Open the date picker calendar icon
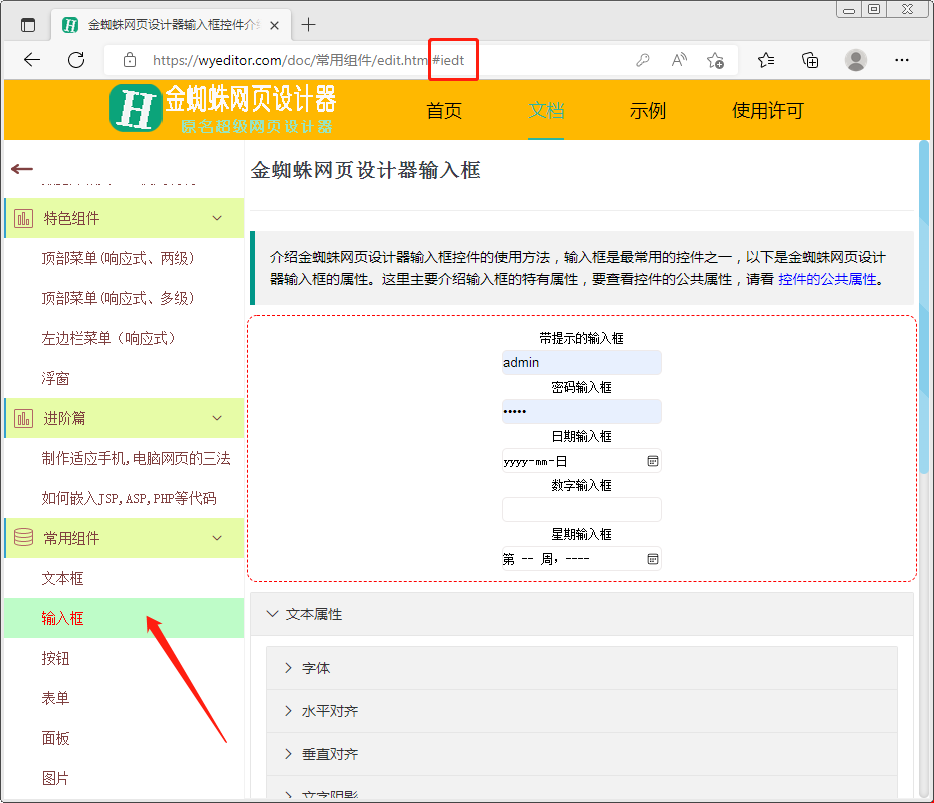This screenshot has width=934, height=803. [653, 461]
